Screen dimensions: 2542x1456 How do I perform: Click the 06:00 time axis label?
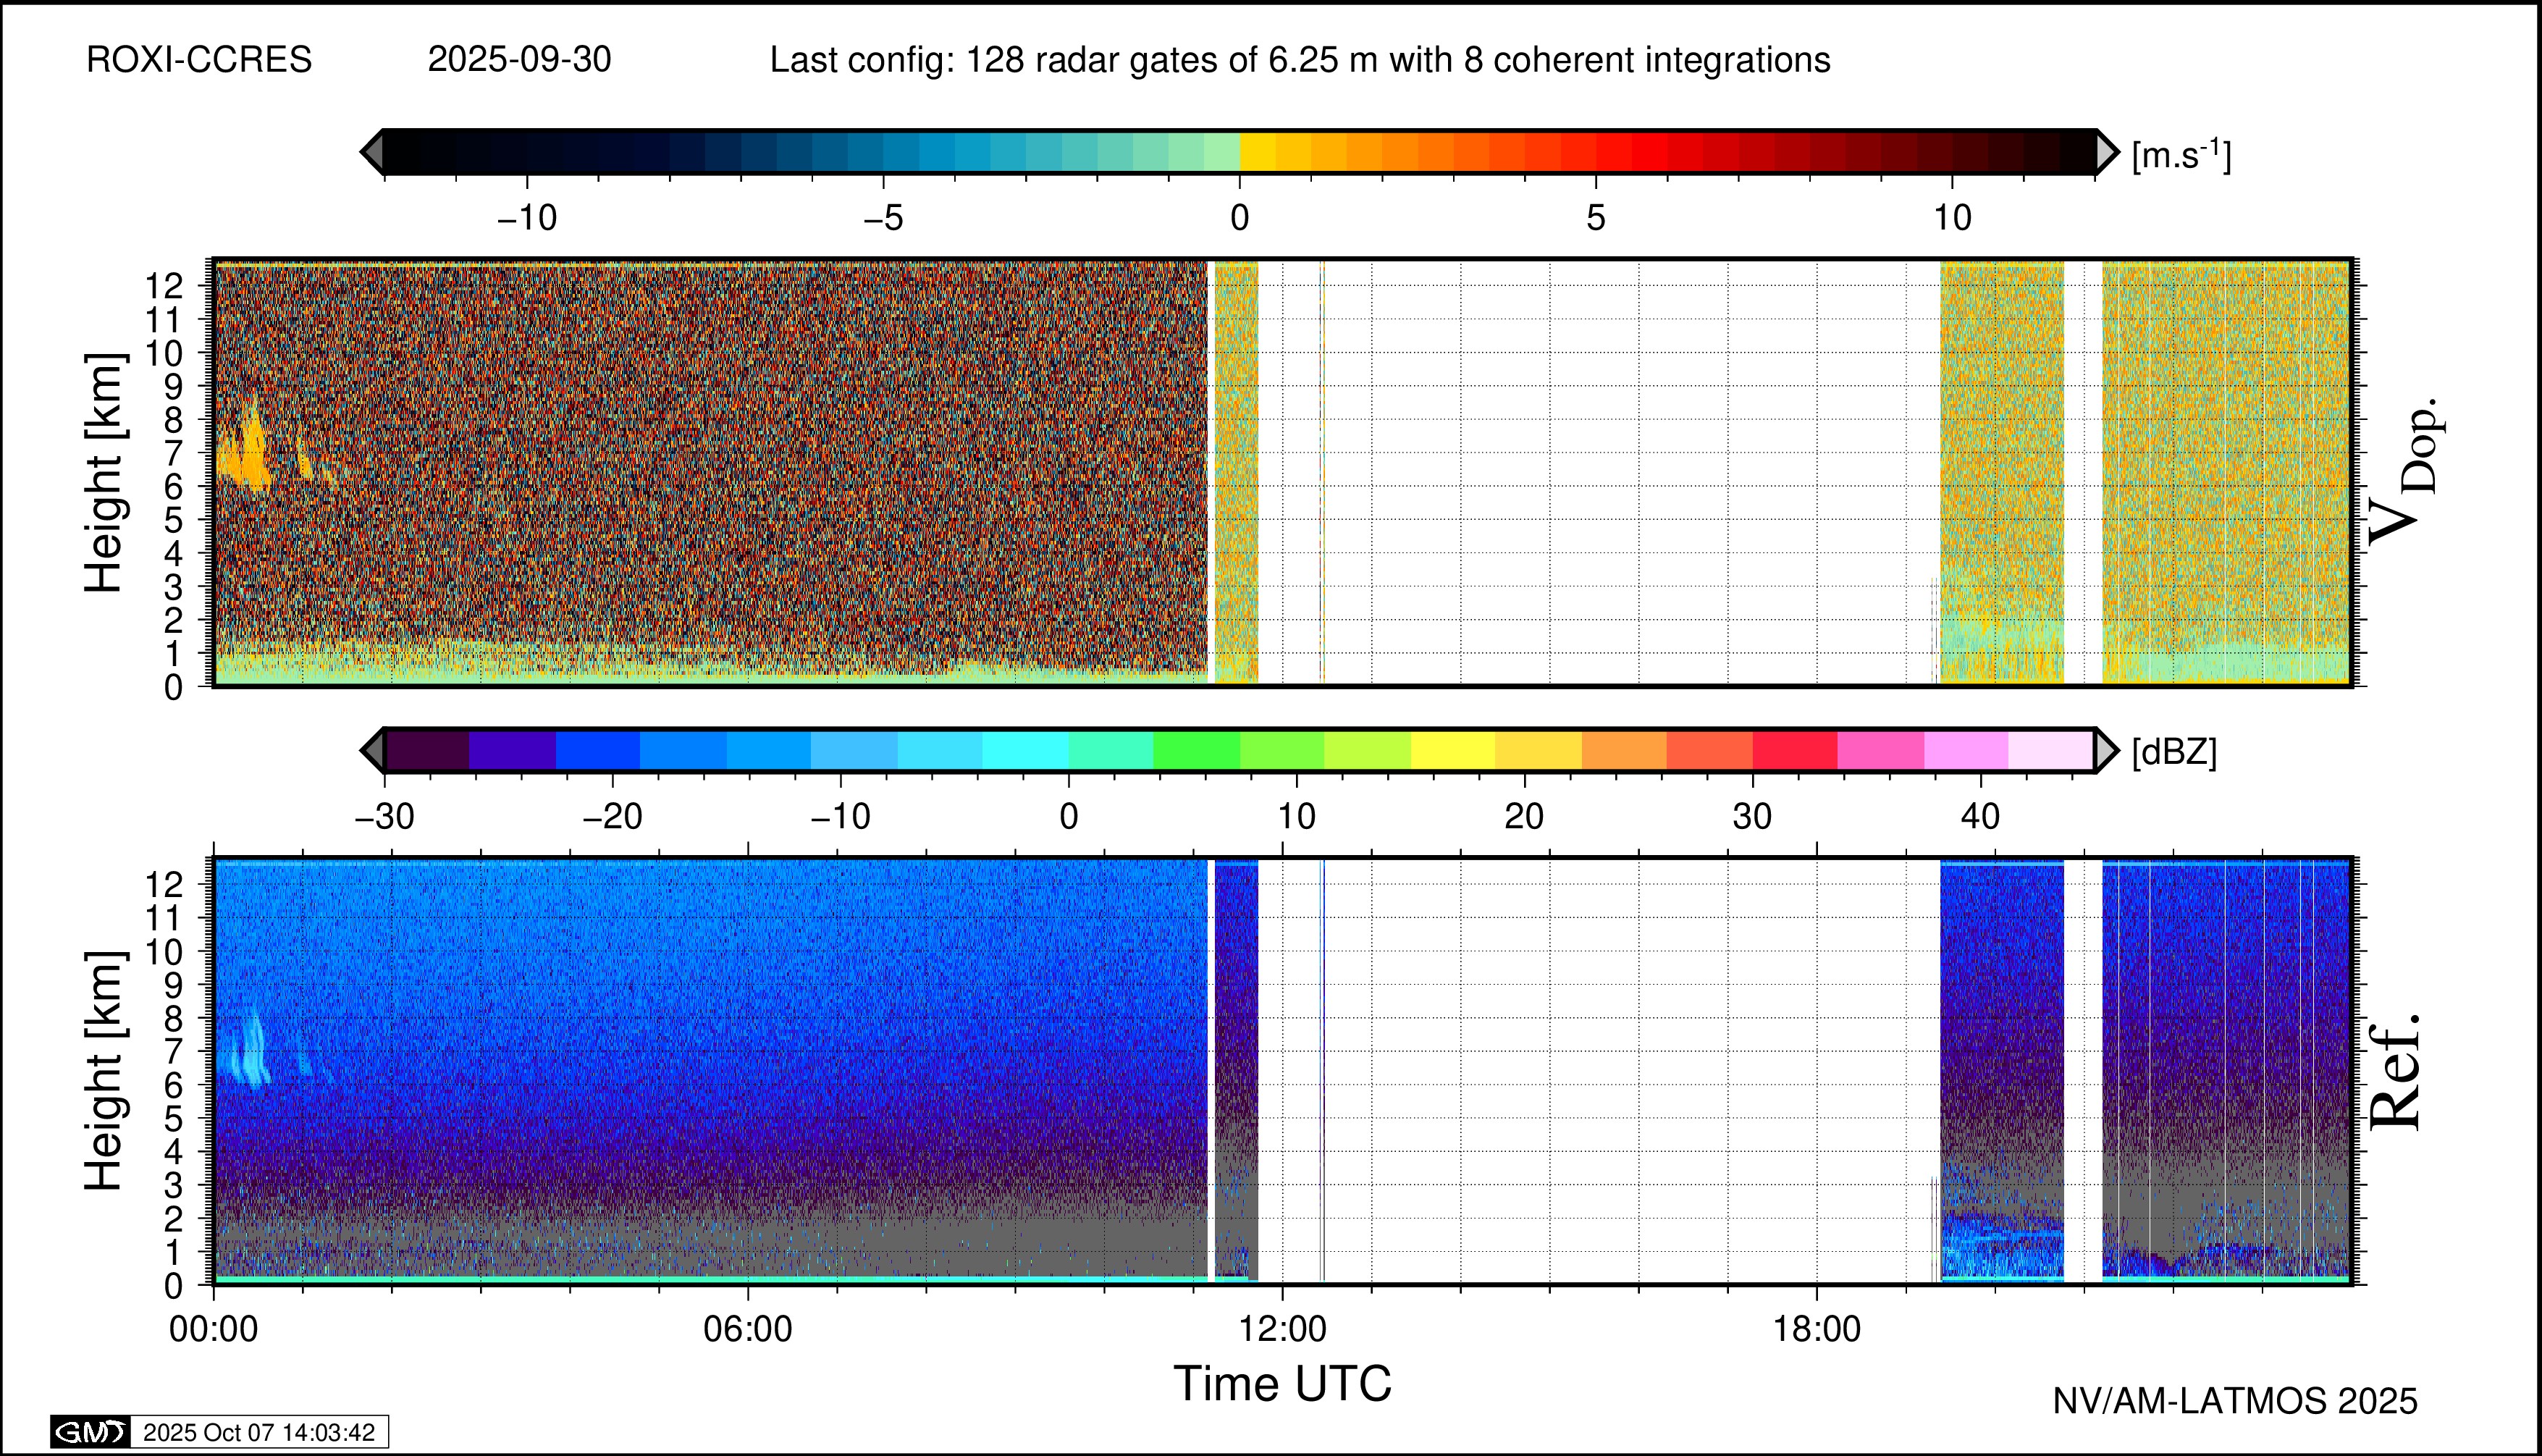coord(748,1329)
